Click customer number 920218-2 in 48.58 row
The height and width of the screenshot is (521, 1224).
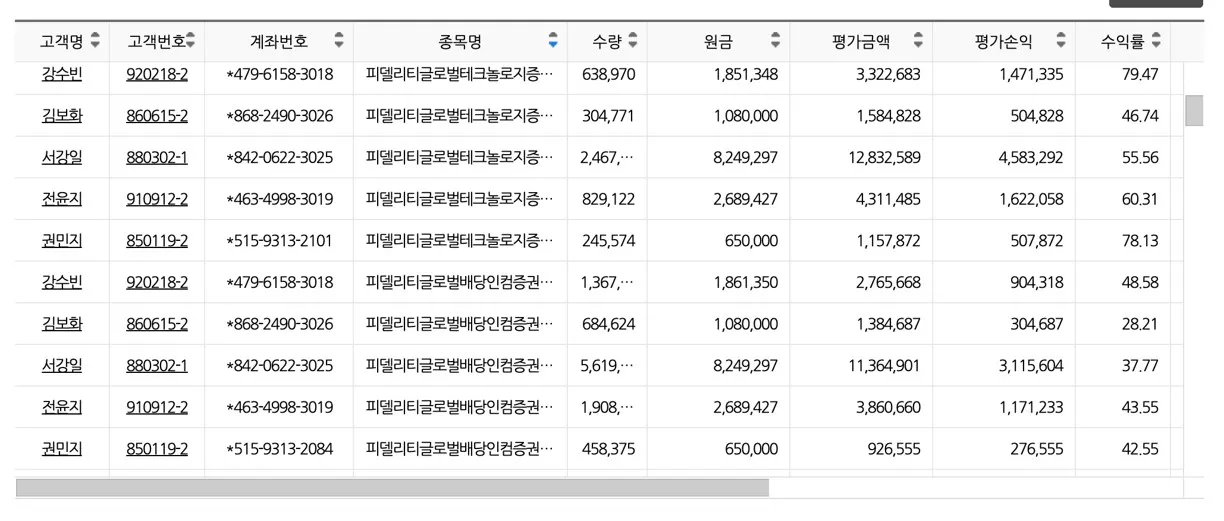(157, 283)
